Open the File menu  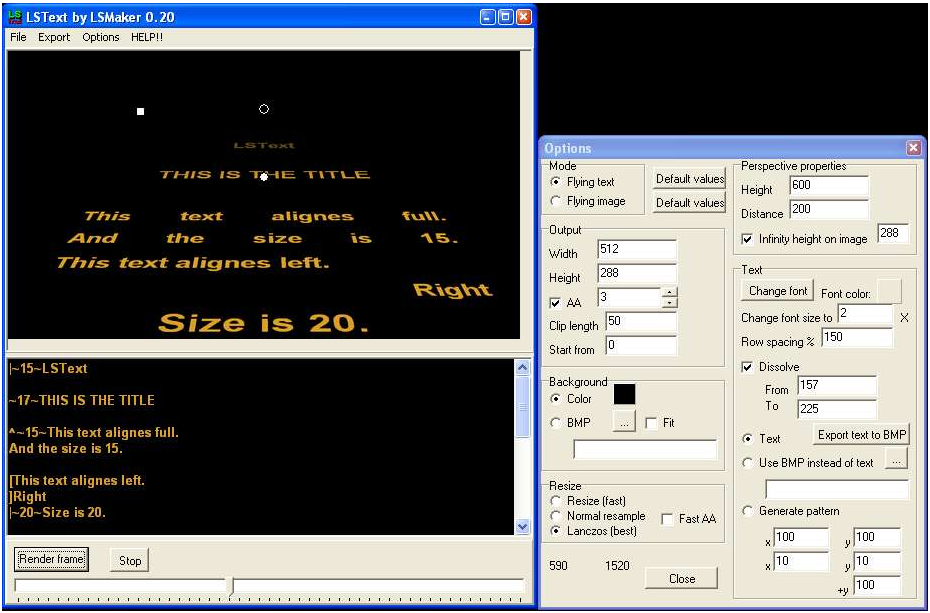point(18,37)
